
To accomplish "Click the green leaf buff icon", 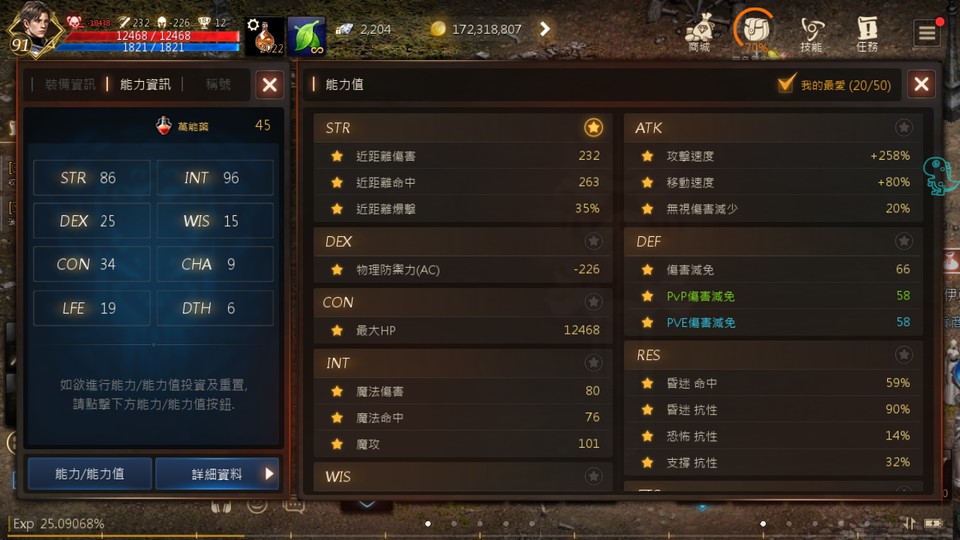I will point(307,36).
